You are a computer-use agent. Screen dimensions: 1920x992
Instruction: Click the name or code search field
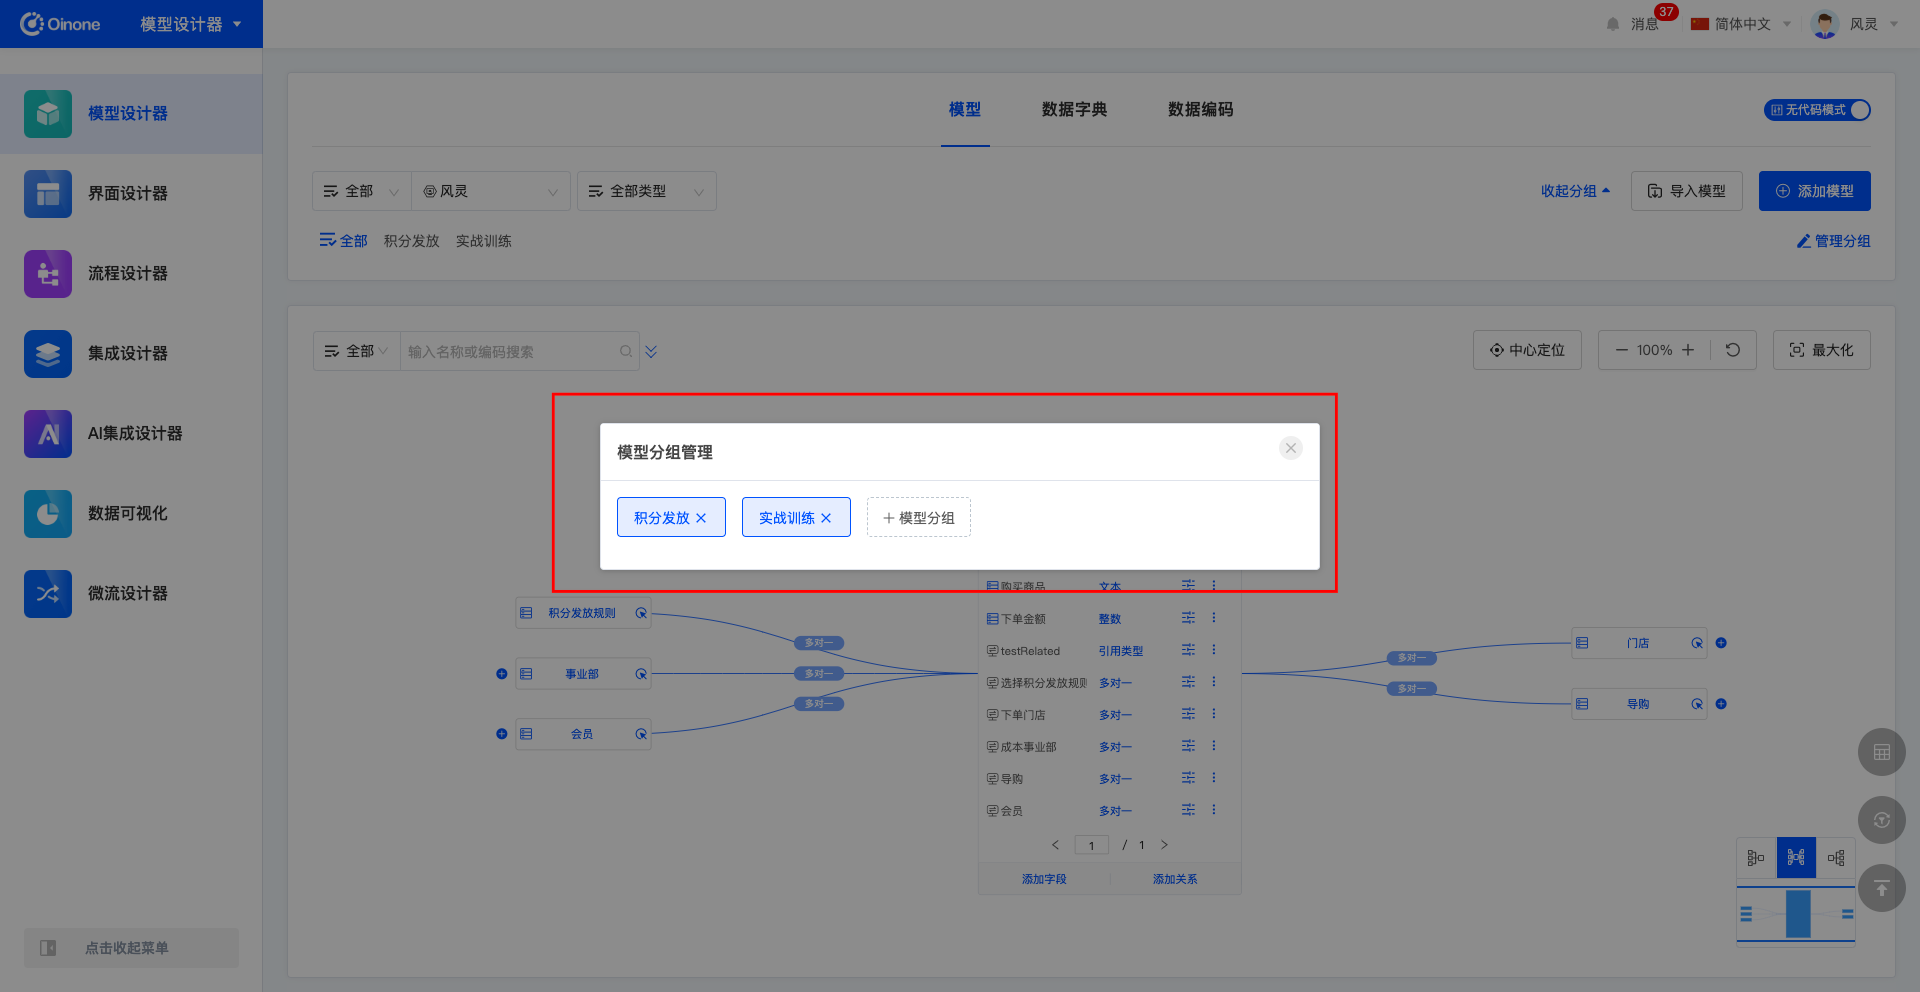(510, 351)
